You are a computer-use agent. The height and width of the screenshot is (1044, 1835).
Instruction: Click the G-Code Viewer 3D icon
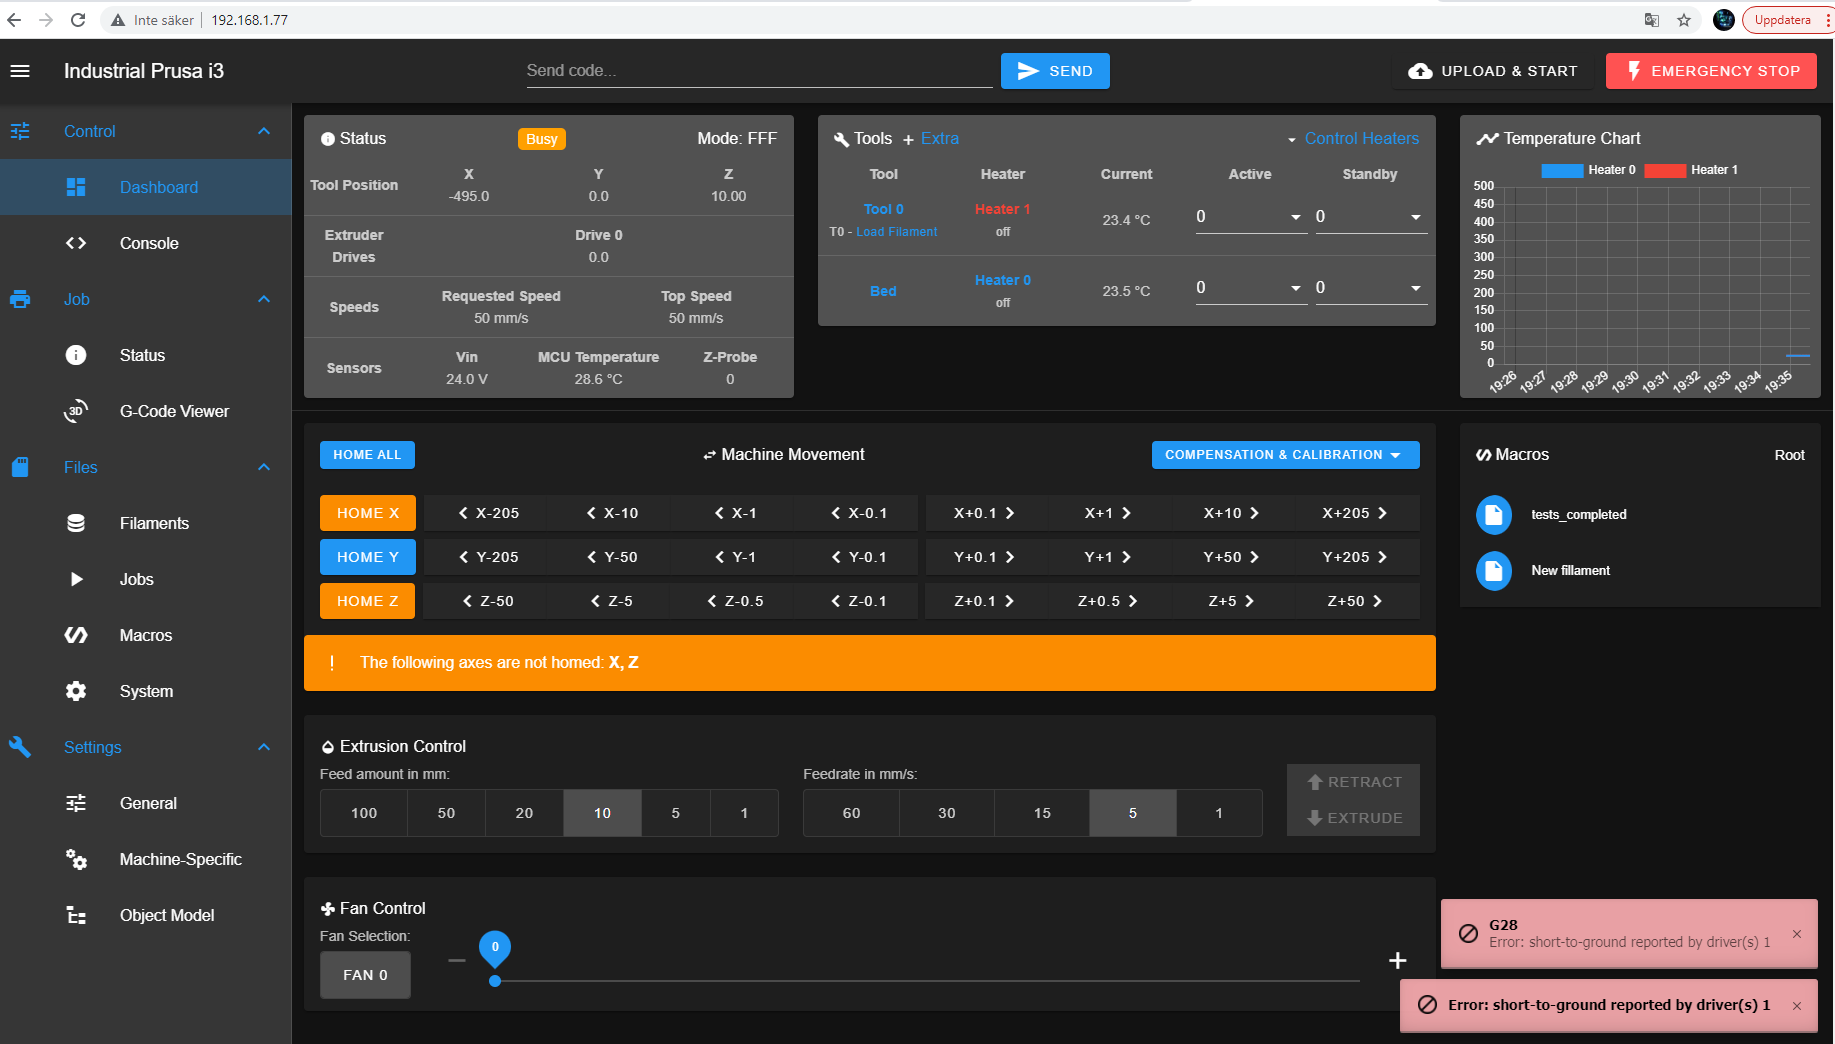76,411
